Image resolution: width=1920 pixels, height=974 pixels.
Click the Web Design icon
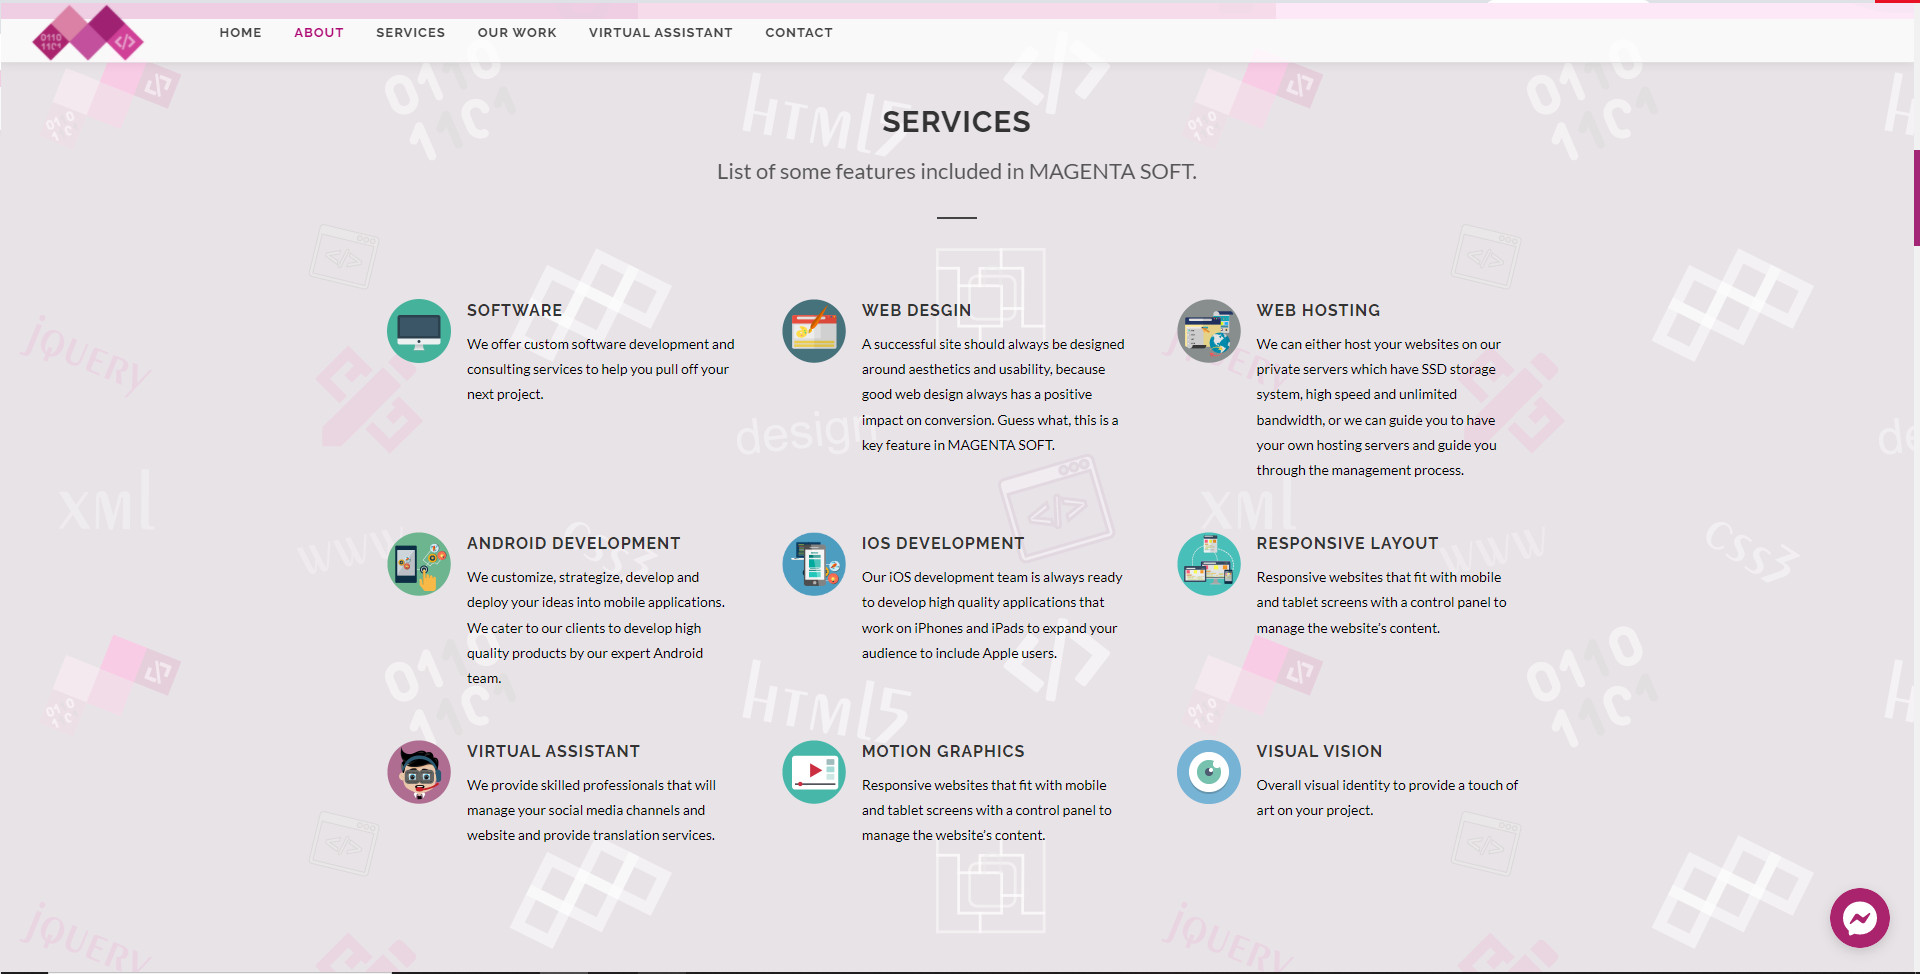pyautogui.click(x=814, y=331)
